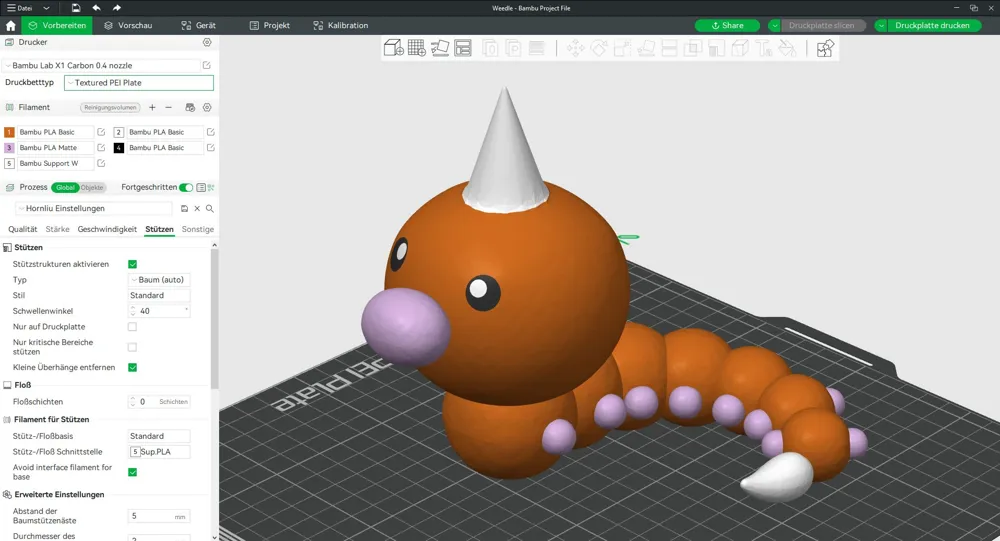
Task: Open the Geschwindigkeit settings tab
Action: [107, 229]
